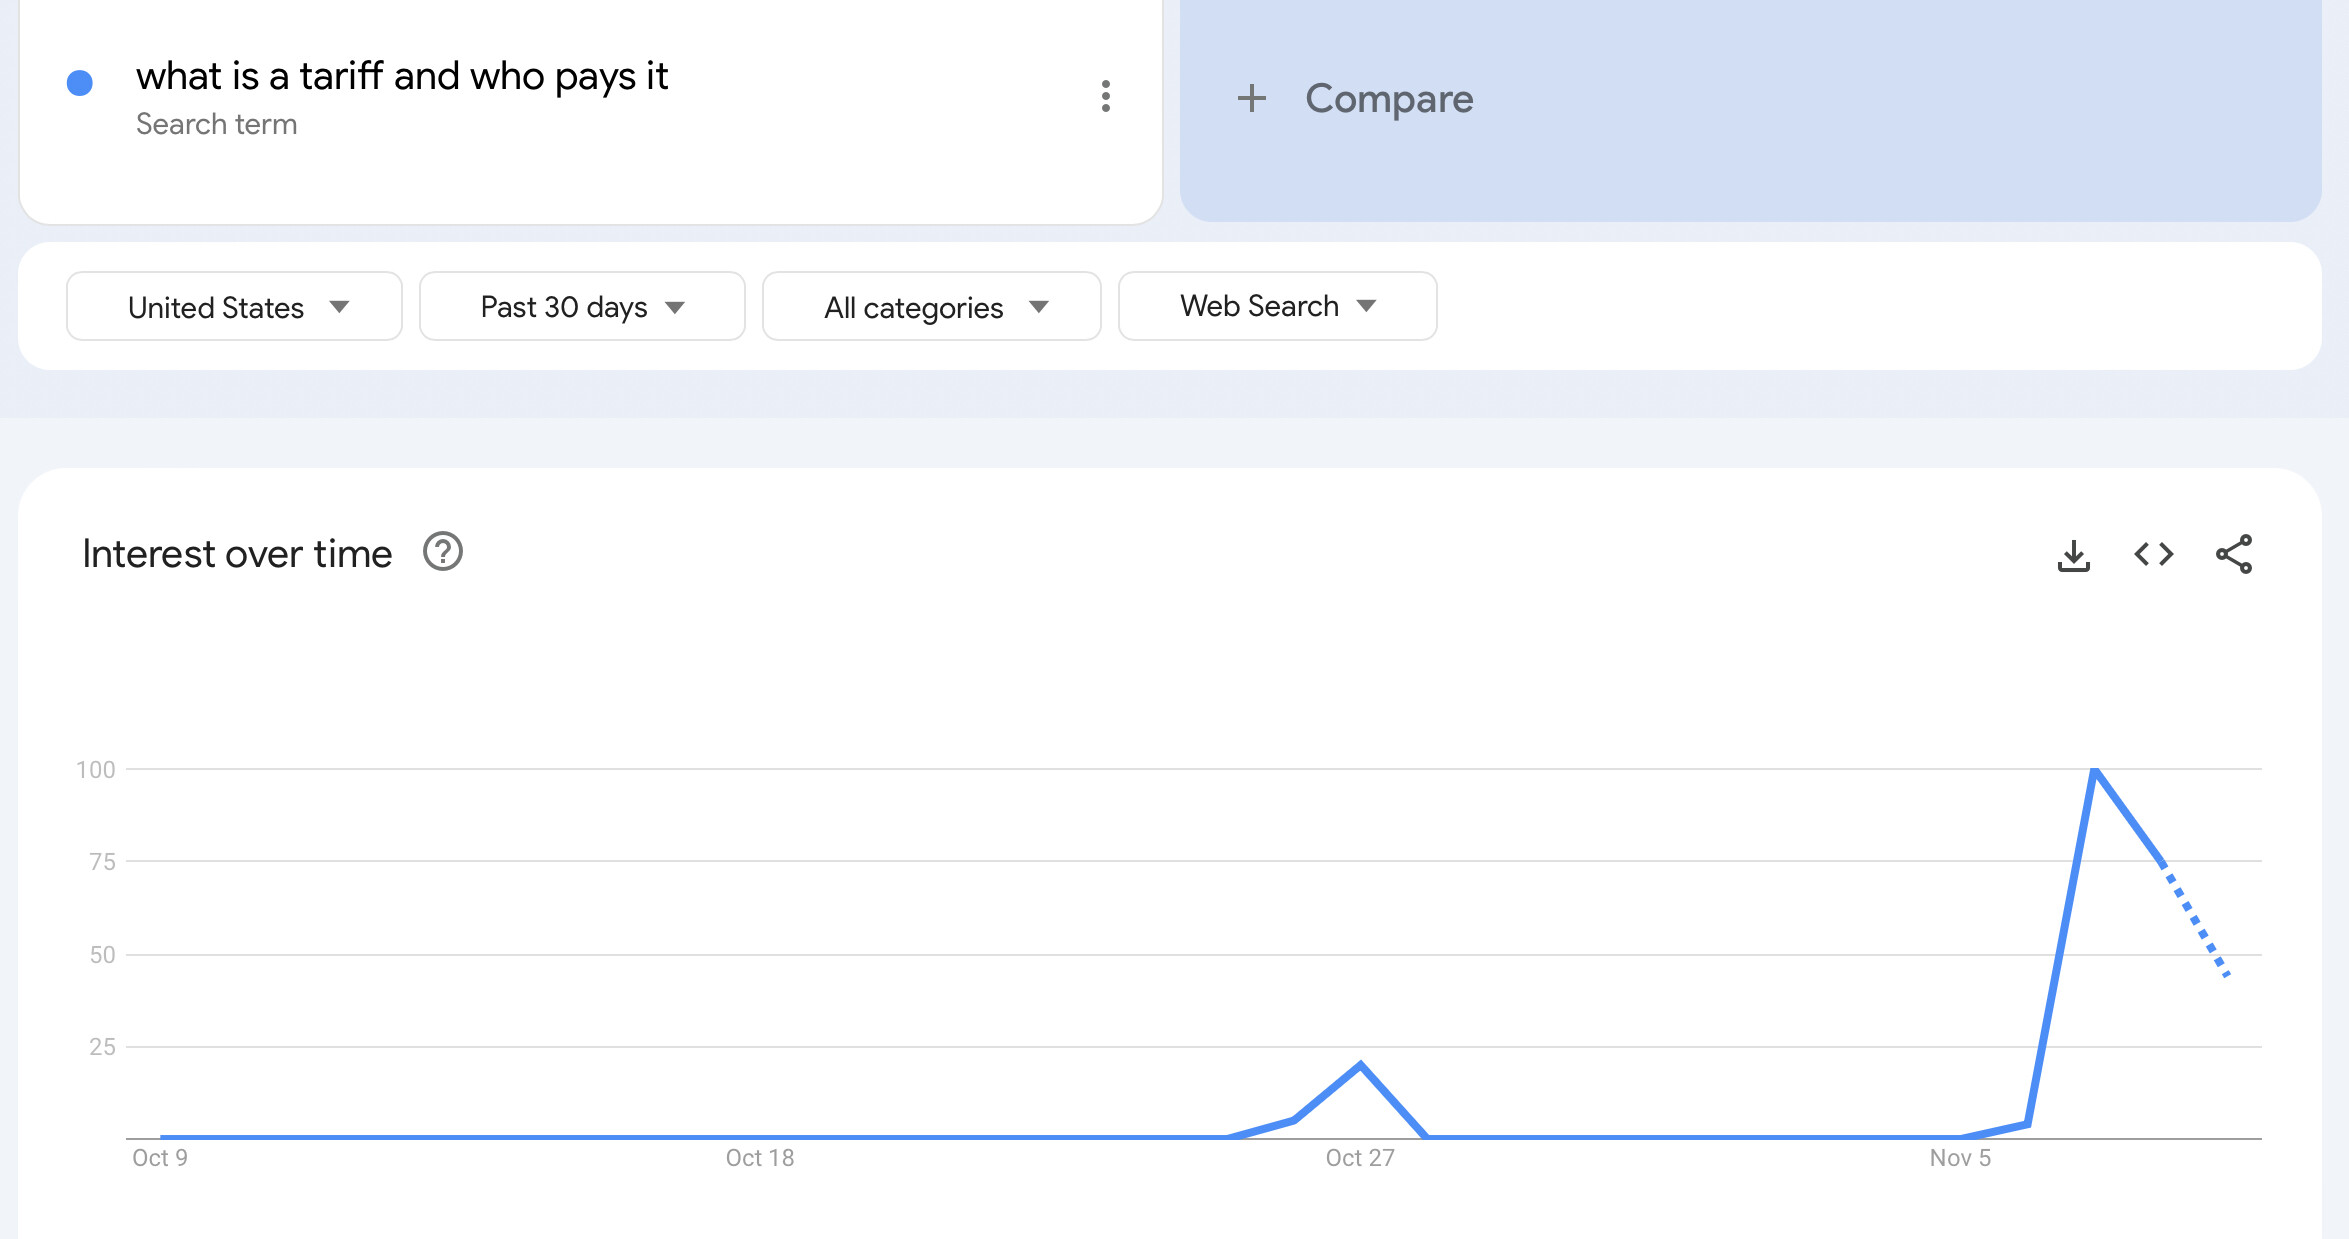
Task: Click the '50' y-axis label
Action: pos(102,955)
